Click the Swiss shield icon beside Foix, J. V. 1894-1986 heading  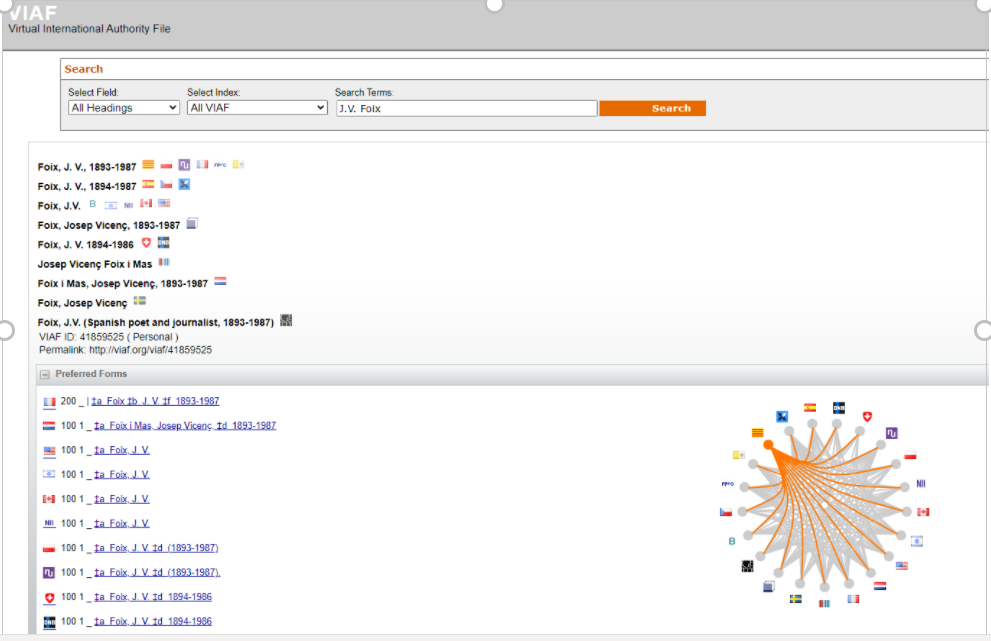[146, 243]
